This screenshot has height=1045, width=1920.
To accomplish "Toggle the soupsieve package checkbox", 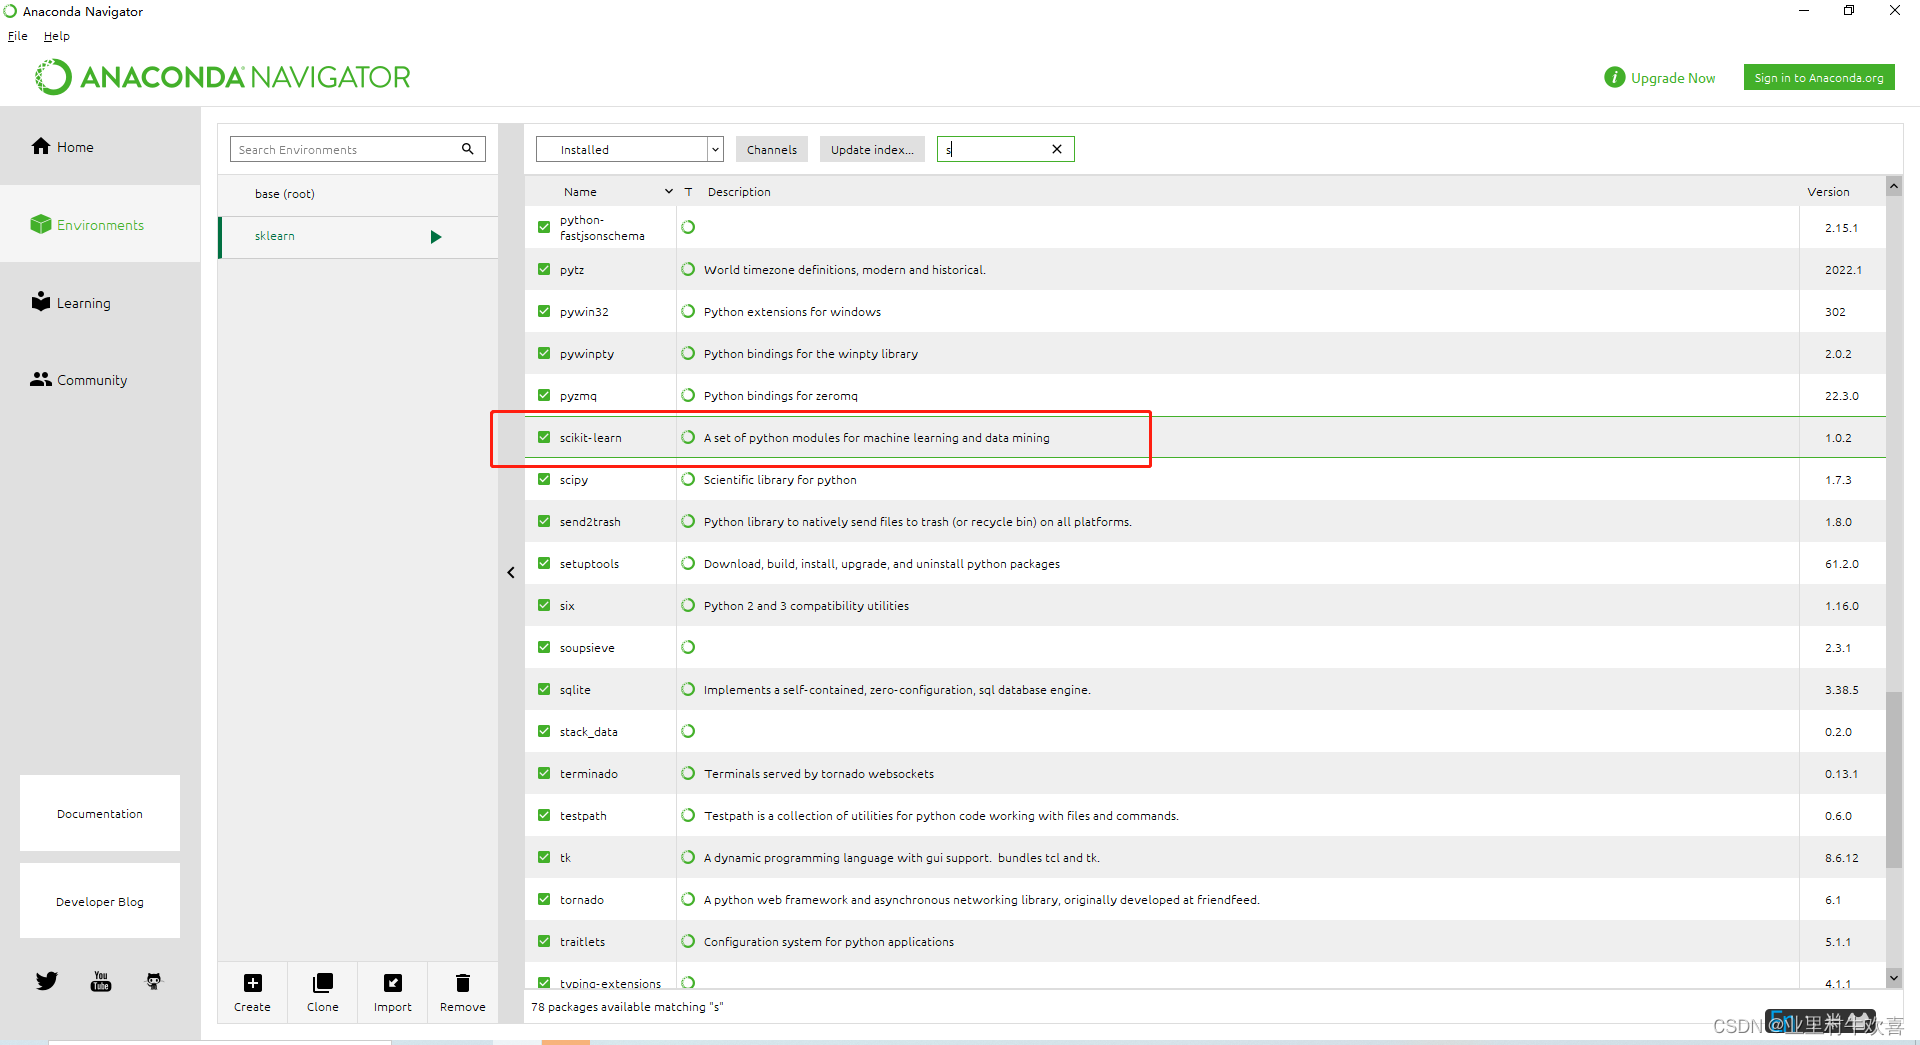I will tap(544, 647).
